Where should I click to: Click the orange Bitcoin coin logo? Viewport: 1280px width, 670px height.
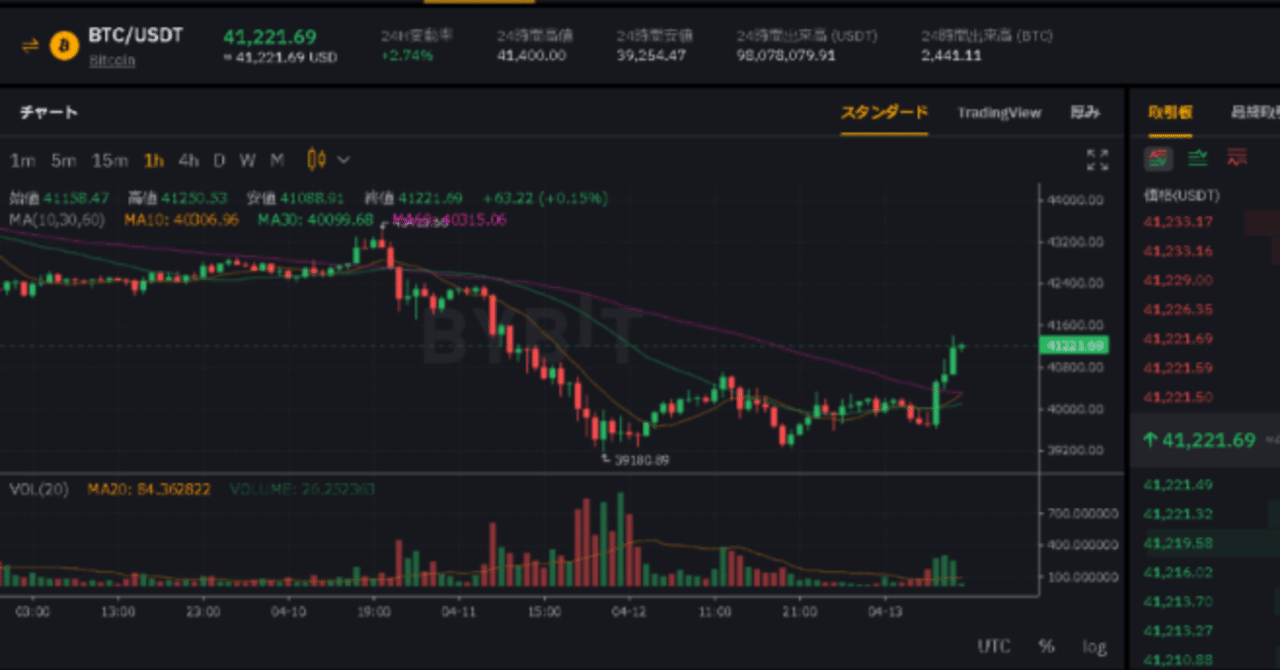64,45
